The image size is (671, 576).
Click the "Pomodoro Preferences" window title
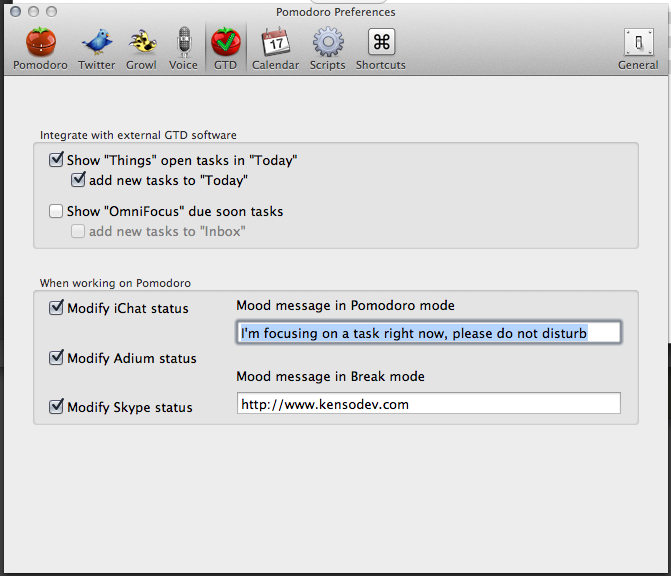click(336, 12)
